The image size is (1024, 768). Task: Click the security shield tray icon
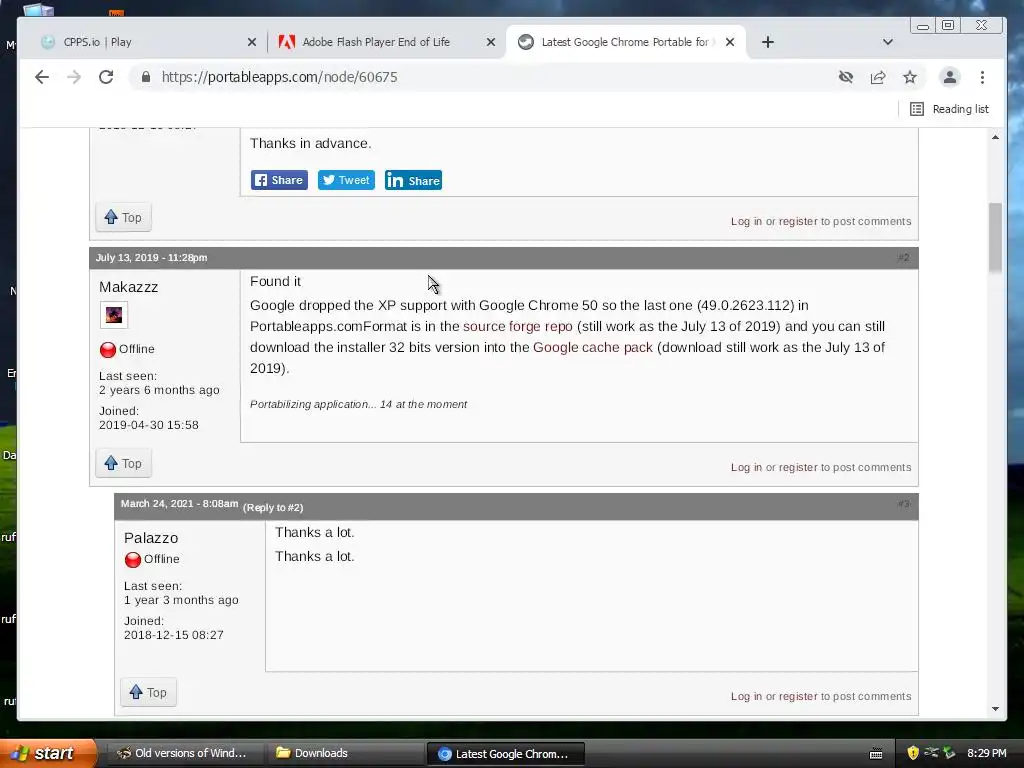[x=913, y=753]
